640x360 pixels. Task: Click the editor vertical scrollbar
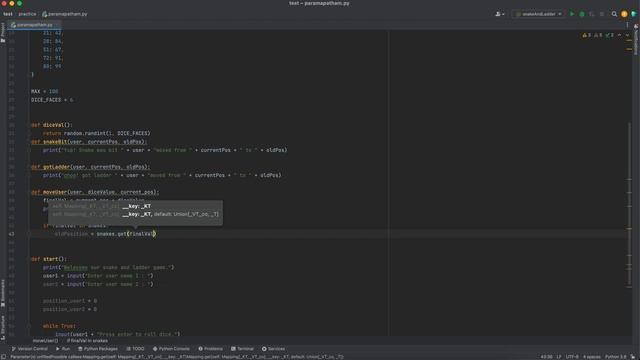[629, 204]
